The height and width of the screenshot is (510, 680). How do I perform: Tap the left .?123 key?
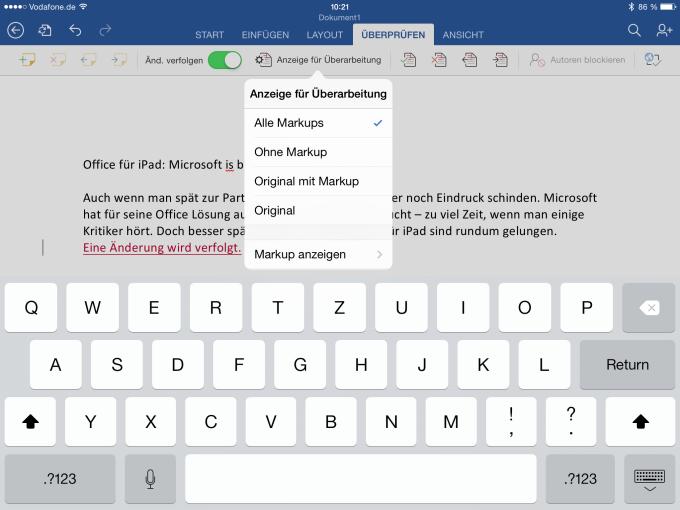(x=60, y=479)
